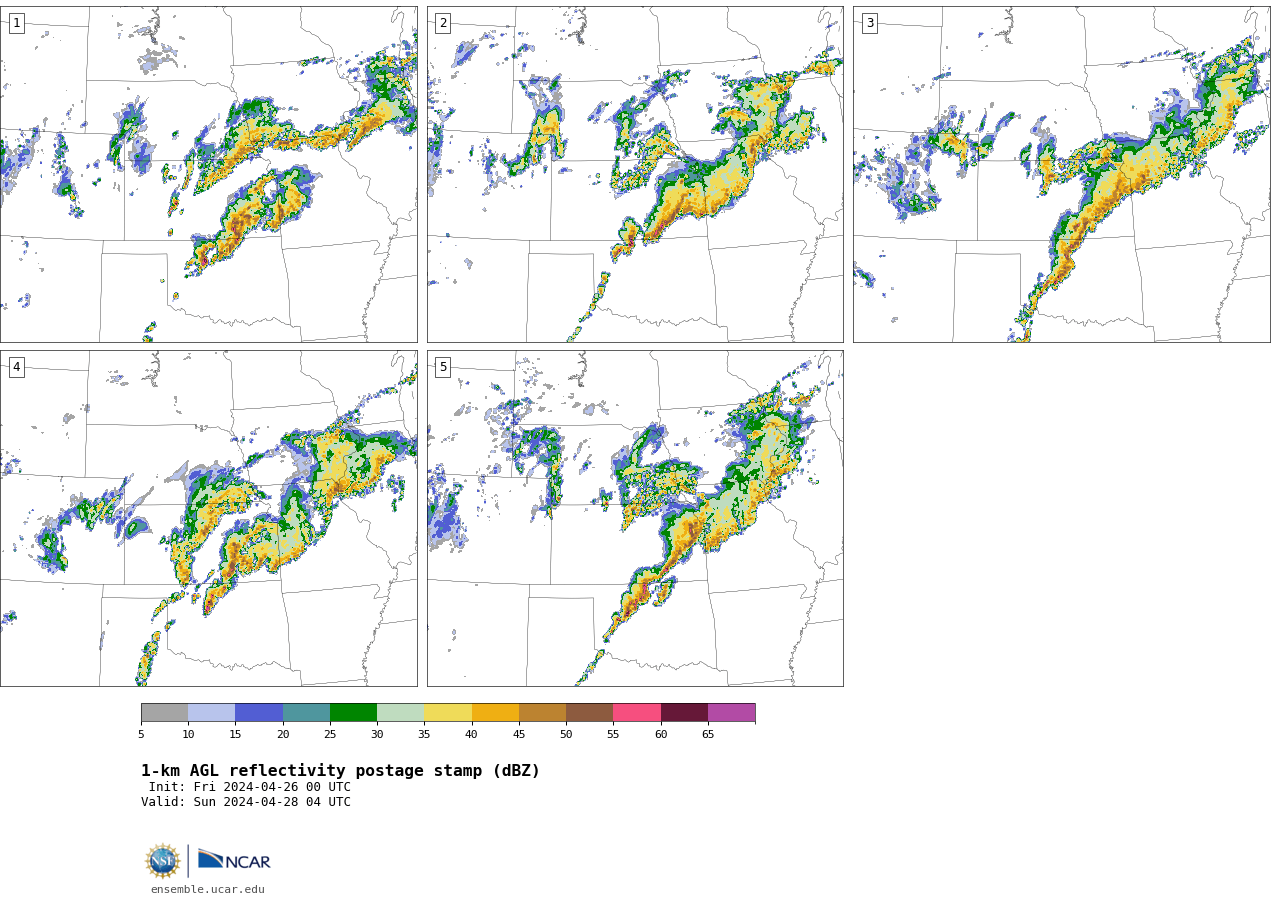The height and width of the screenshot is (901, 1280).
Task: Click the pale green 30-35 dBZ swatch
Action: [x=401, y=713]
